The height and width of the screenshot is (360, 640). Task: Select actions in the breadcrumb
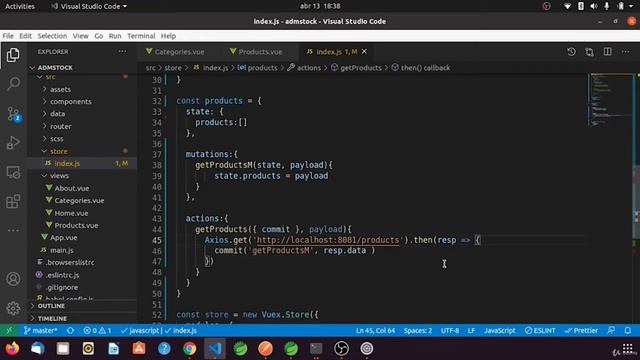pos(309,68)
